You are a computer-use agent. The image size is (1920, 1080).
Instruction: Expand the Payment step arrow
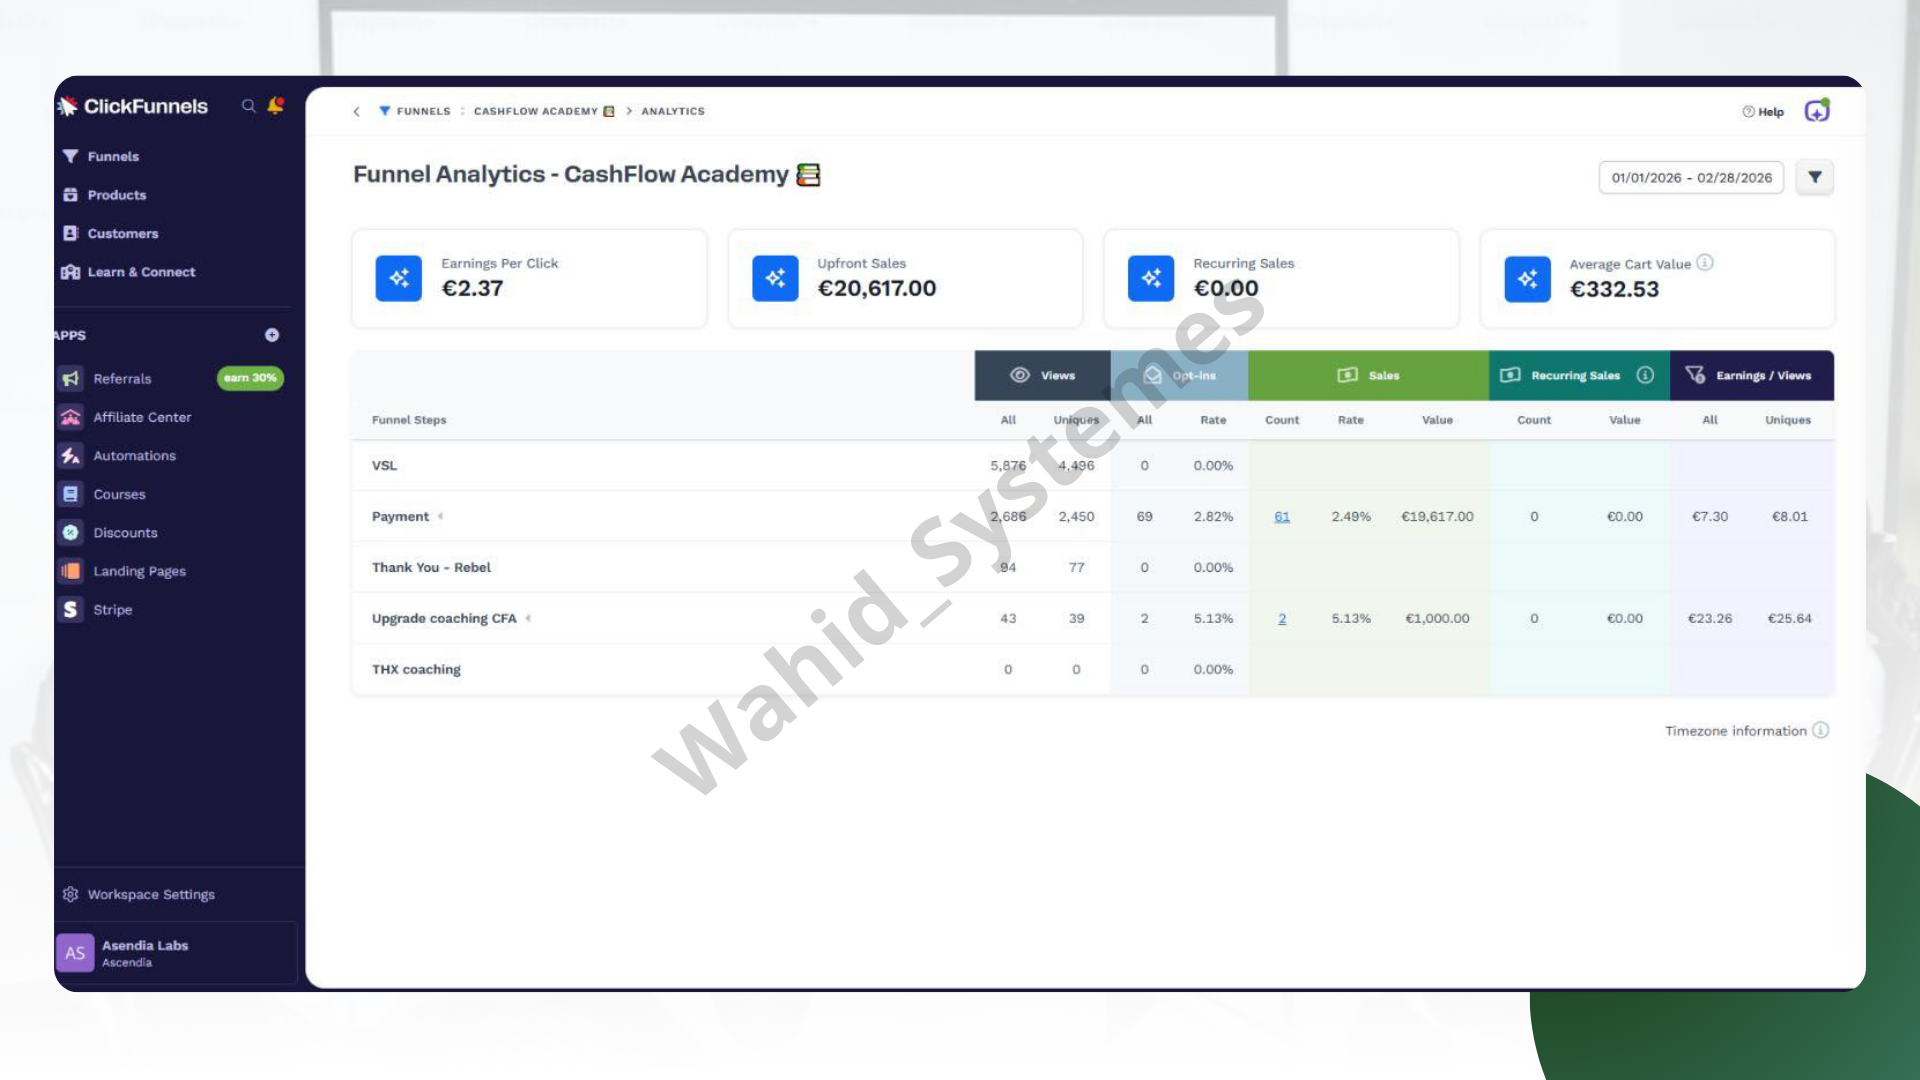click(x=440, y=517)
